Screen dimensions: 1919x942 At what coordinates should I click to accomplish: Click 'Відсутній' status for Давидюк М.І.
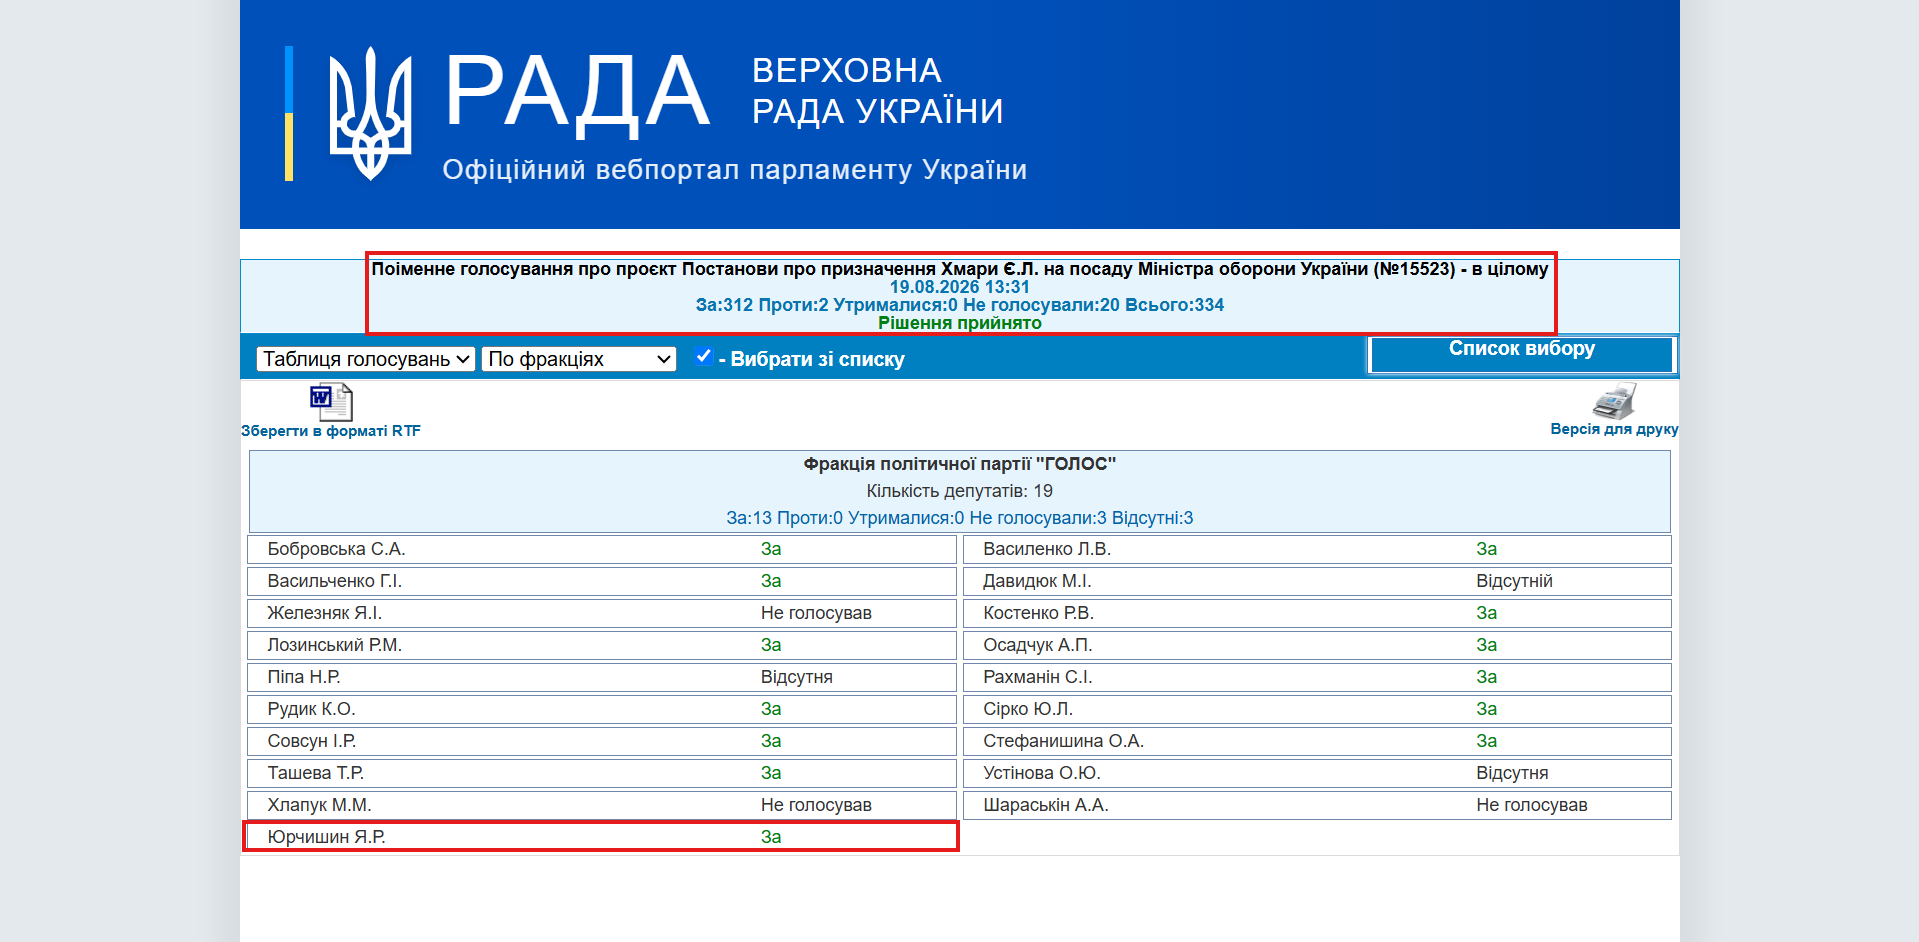1514,581
